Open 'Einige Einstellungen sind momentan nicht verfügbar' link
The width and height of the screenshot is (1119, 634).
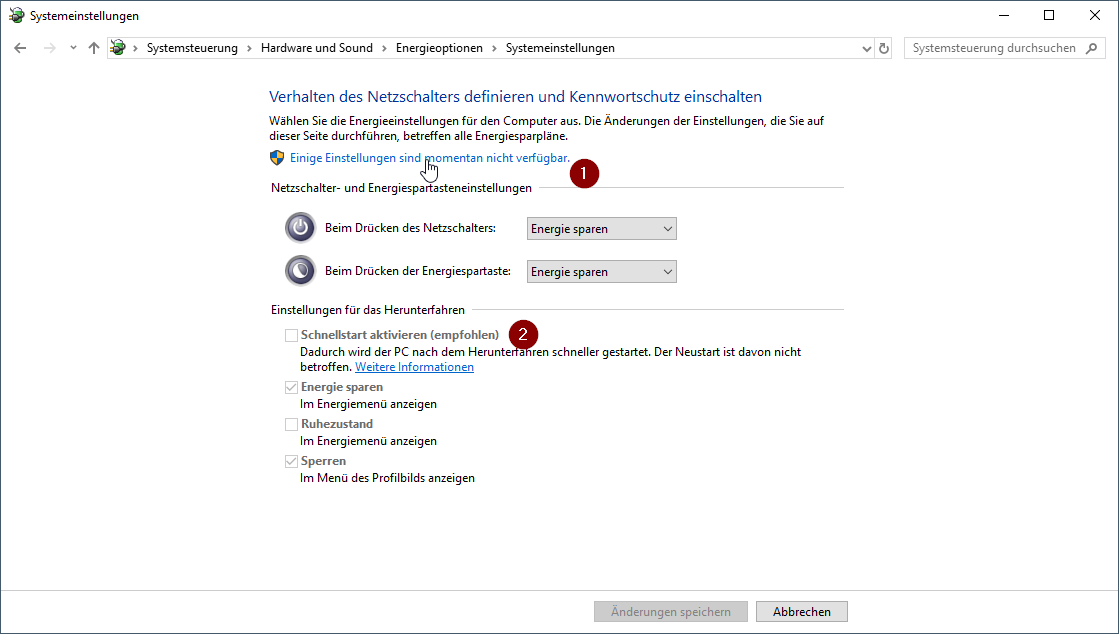pos(430,158)
